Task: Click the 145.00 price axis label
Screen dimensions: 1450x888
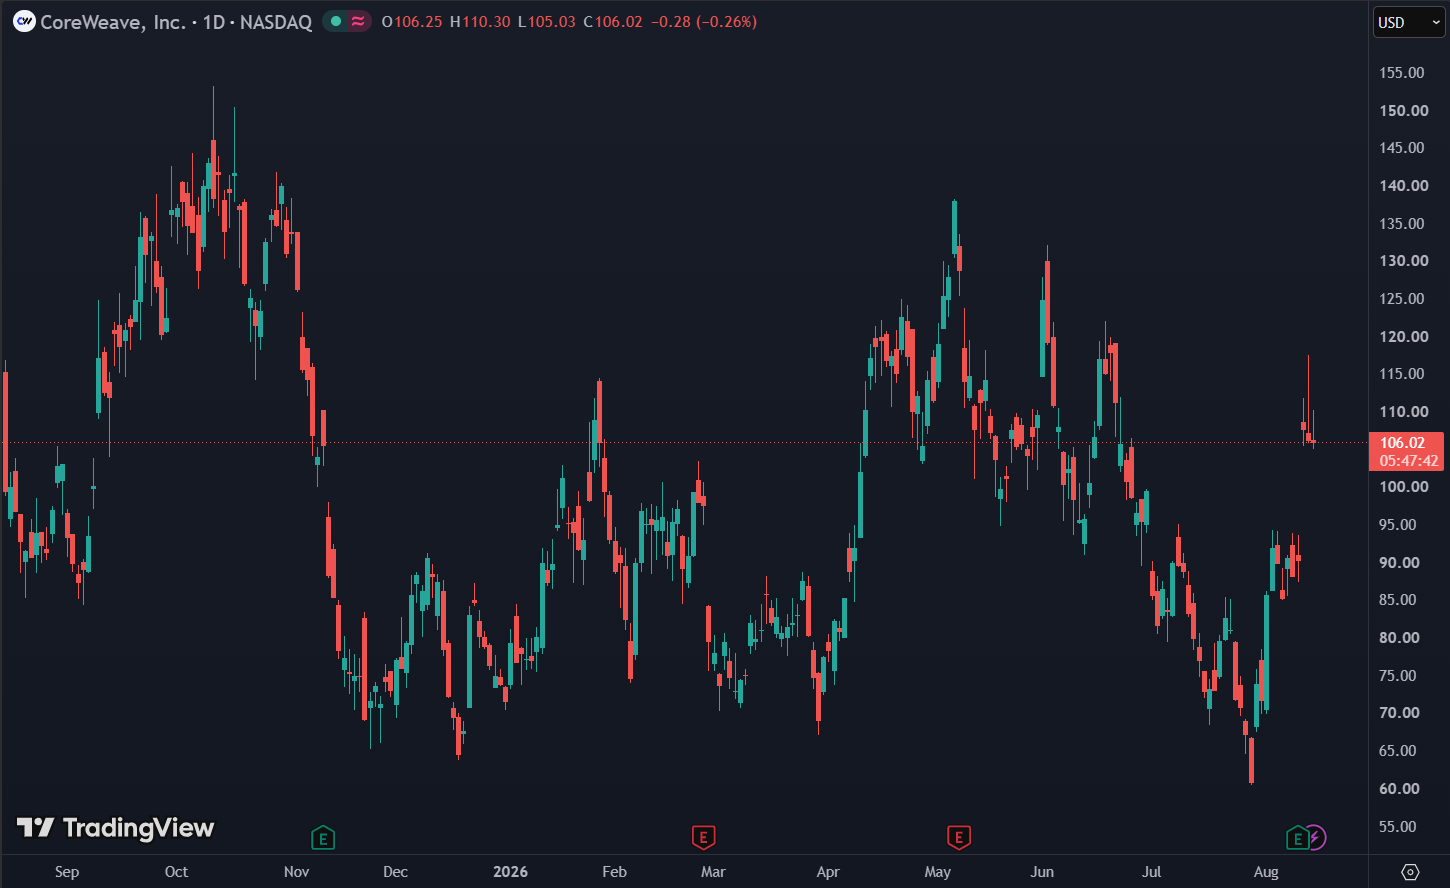Action: (x=1402, y=148)
